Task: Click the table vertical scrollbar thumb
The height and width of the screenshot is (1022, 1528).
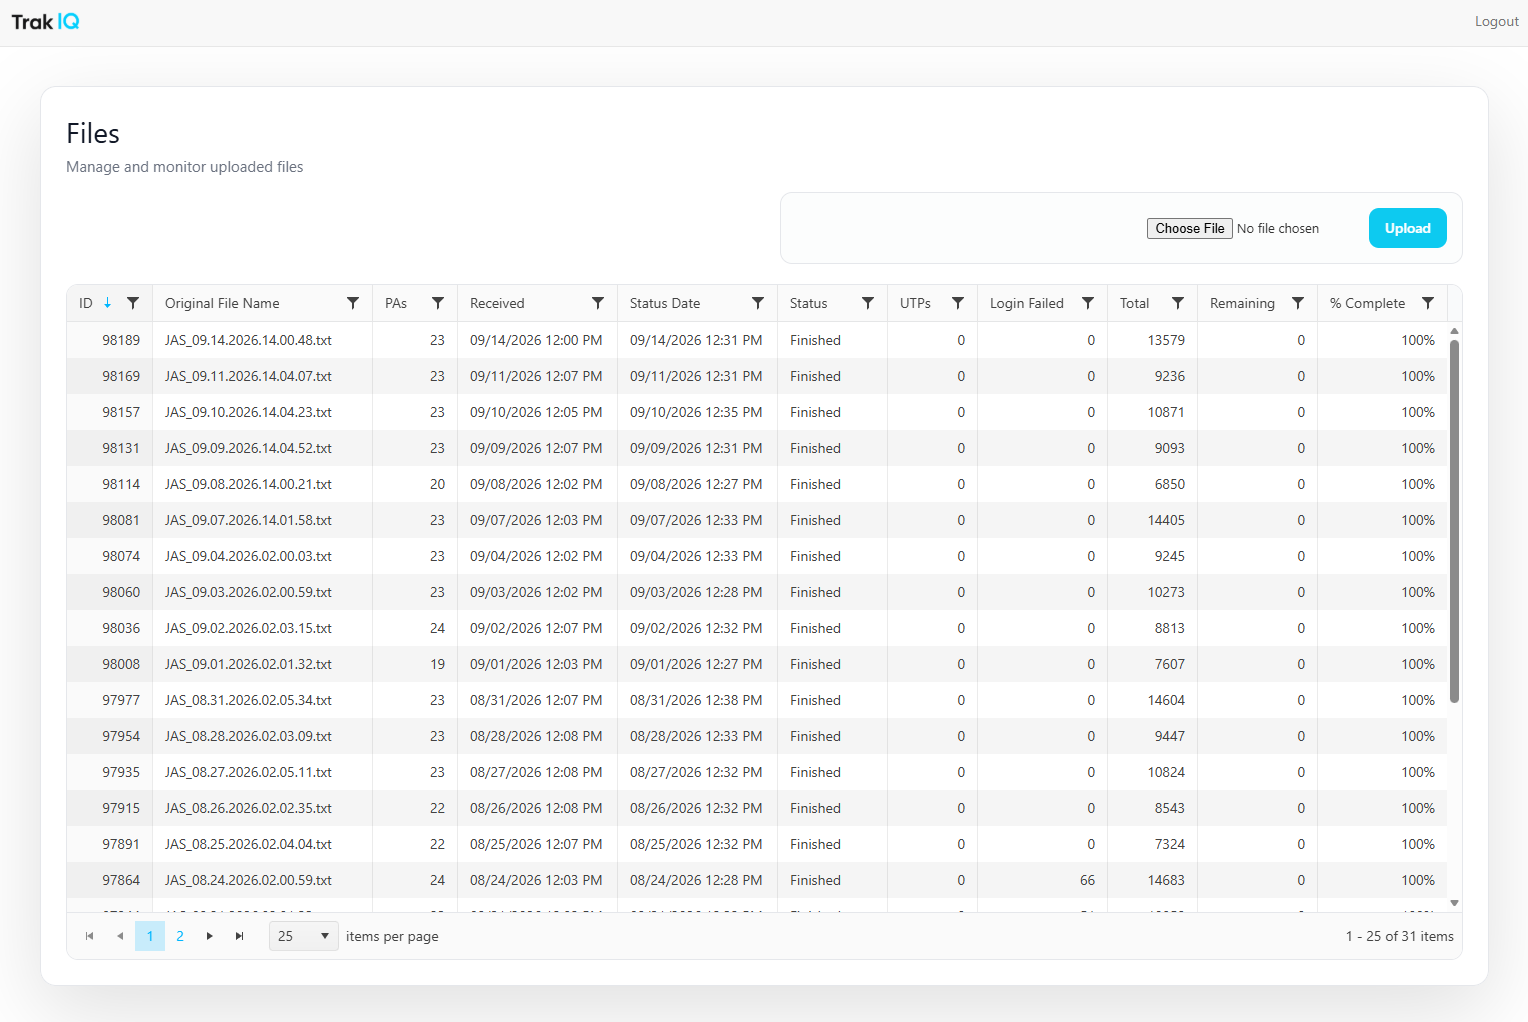Action: tap(1454, 520)
